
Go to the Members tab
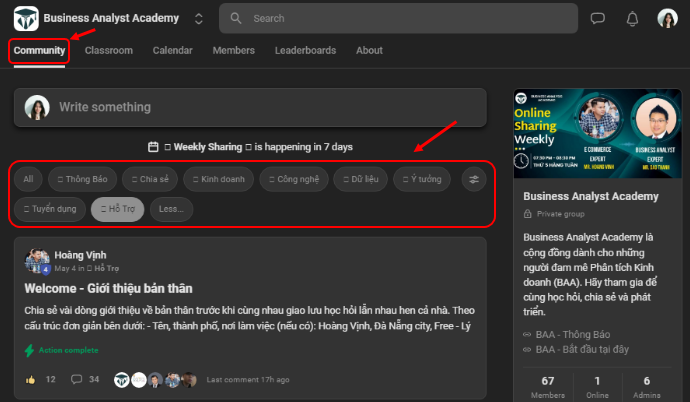click(234, 51)
